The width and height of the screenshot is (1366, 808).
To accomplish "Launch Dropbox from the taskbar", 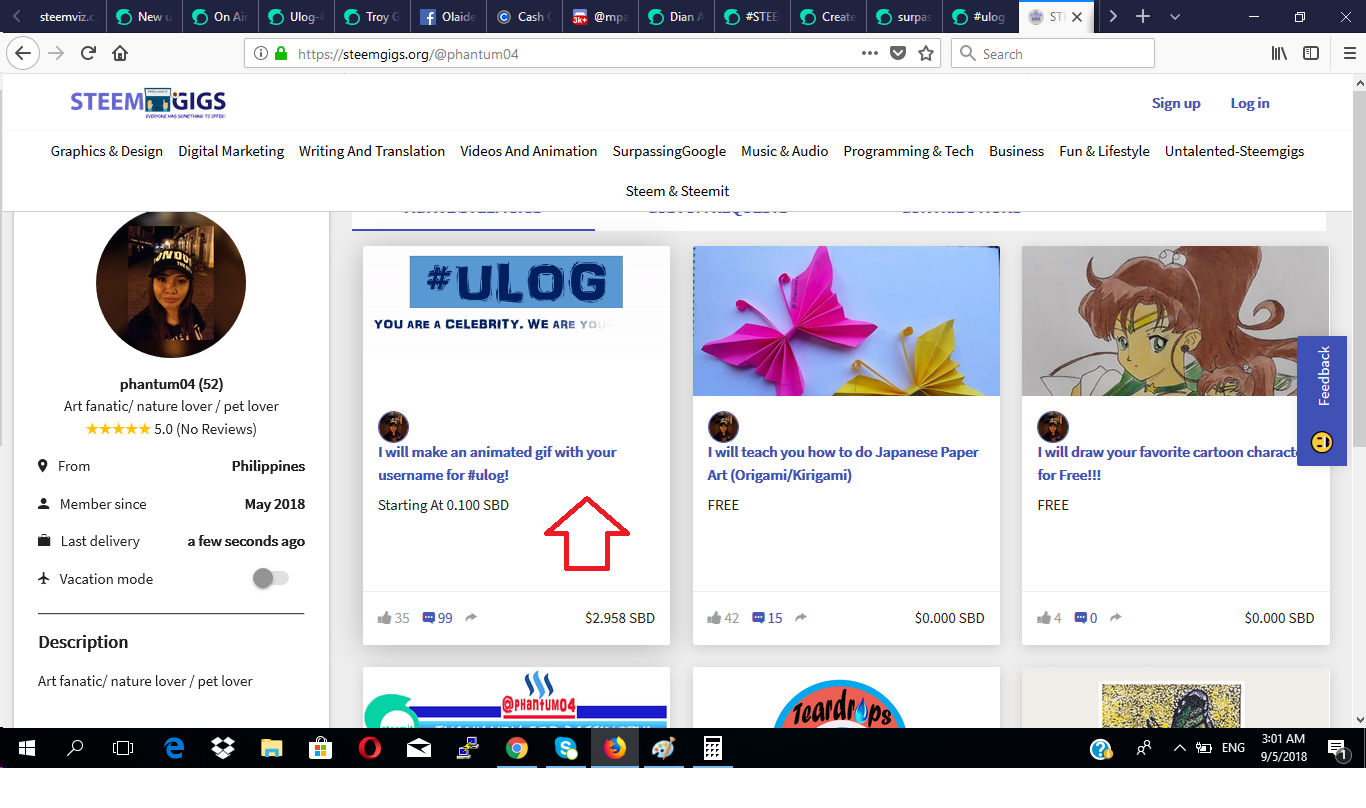I will [x=223, y=748].
